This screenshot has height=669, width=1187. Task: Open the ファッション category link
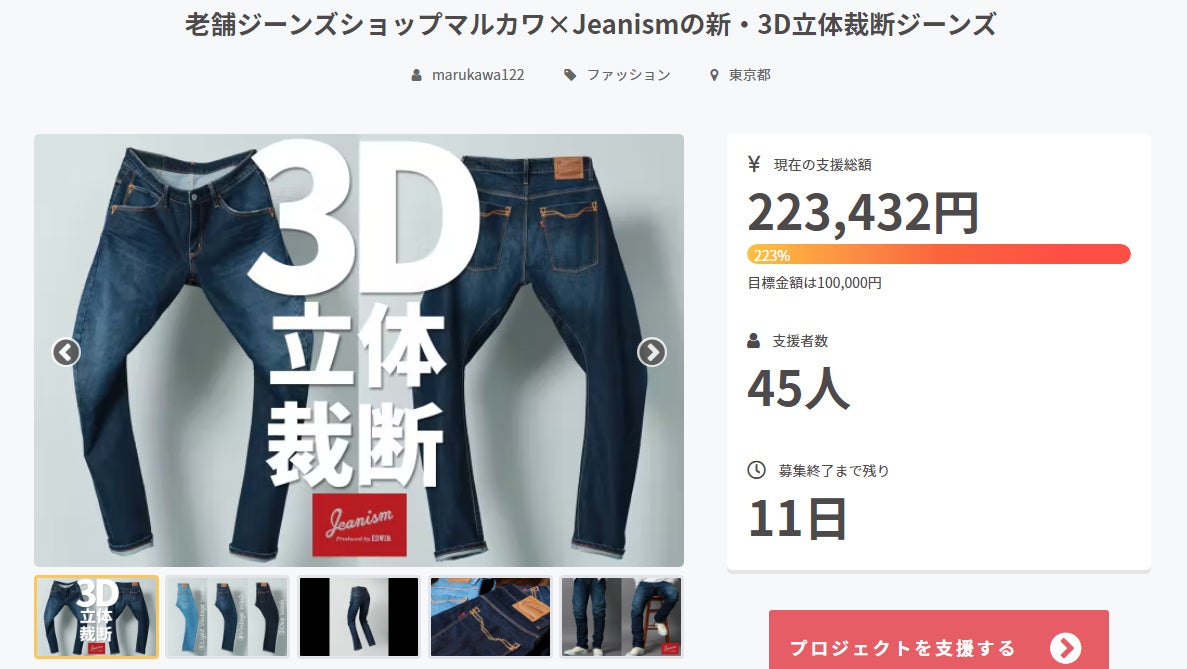628,75
